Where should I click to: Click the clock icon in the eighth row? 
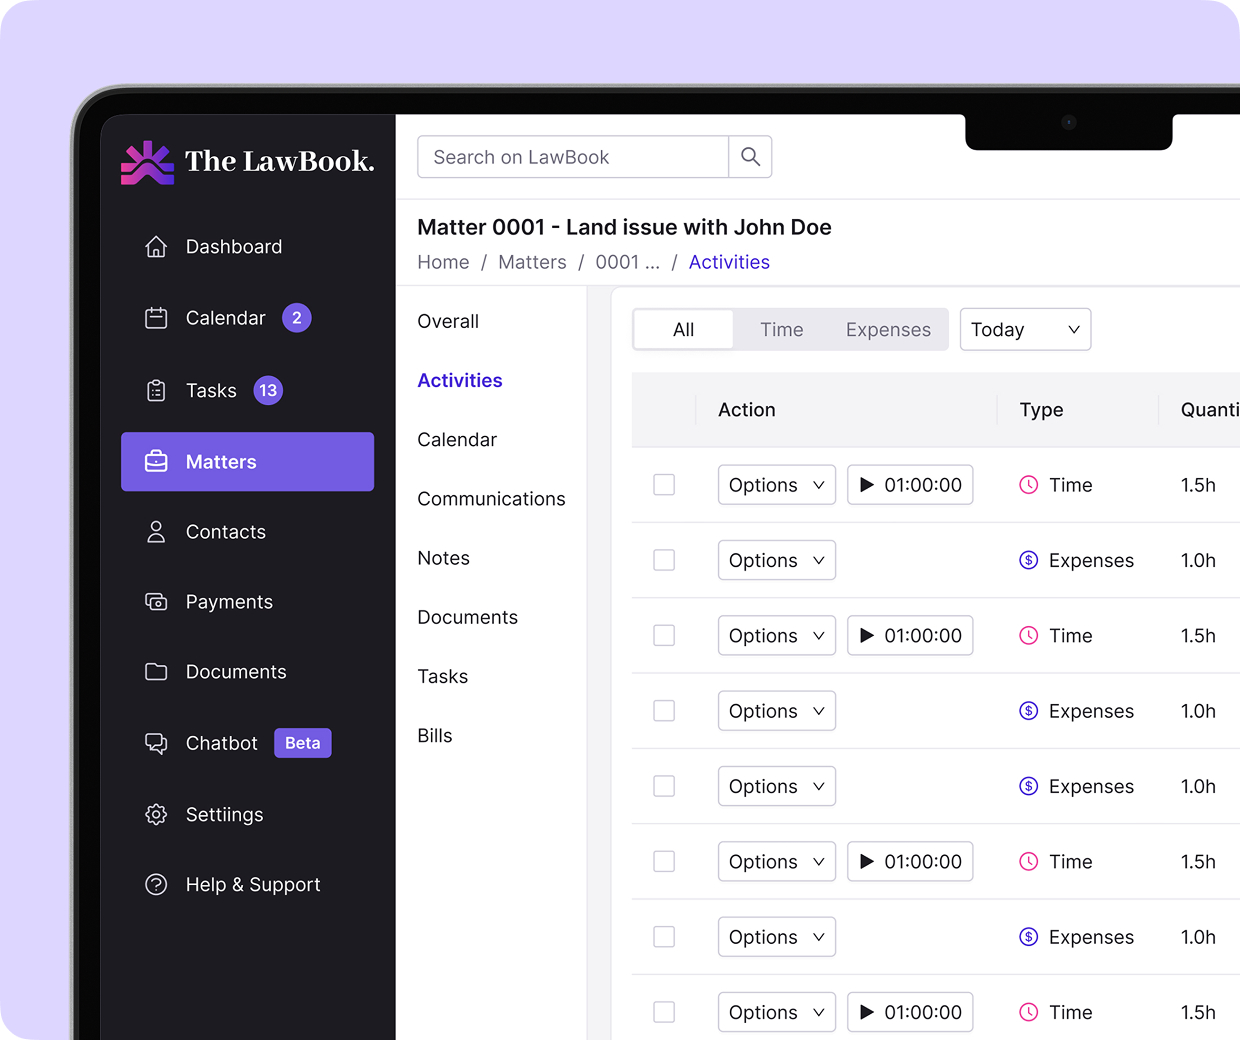pos(1028,1012)
